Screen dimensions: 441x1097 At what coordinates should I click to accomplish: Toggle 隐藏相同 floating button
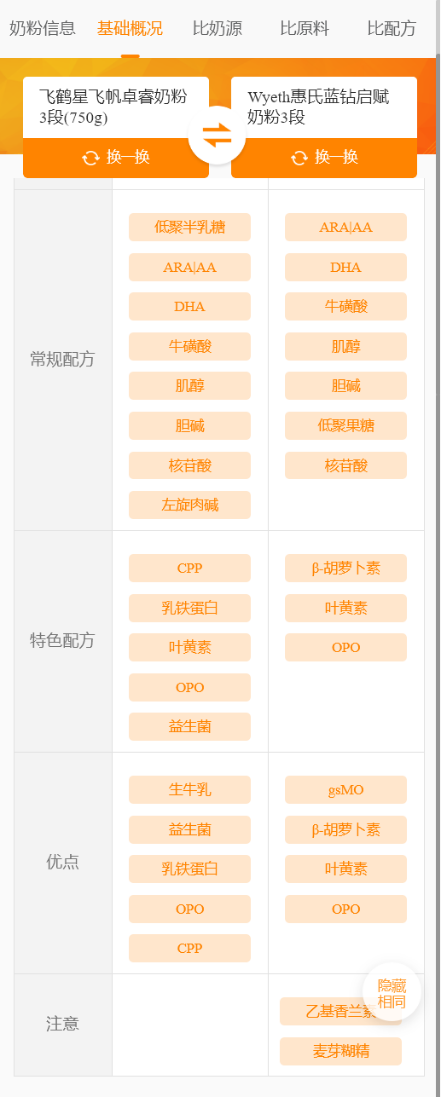pyautogui.click(x=392, y=993)
